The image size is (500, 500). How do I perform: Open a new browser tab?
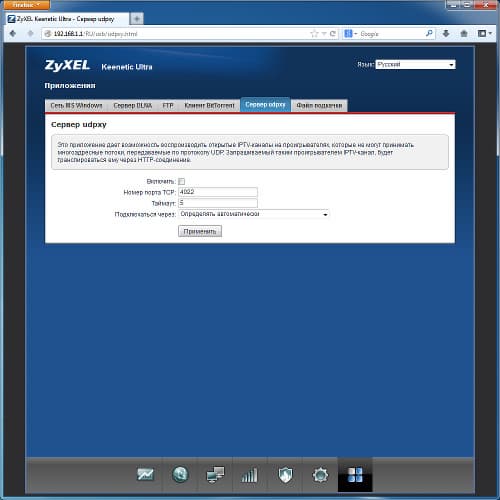(136, 19)
